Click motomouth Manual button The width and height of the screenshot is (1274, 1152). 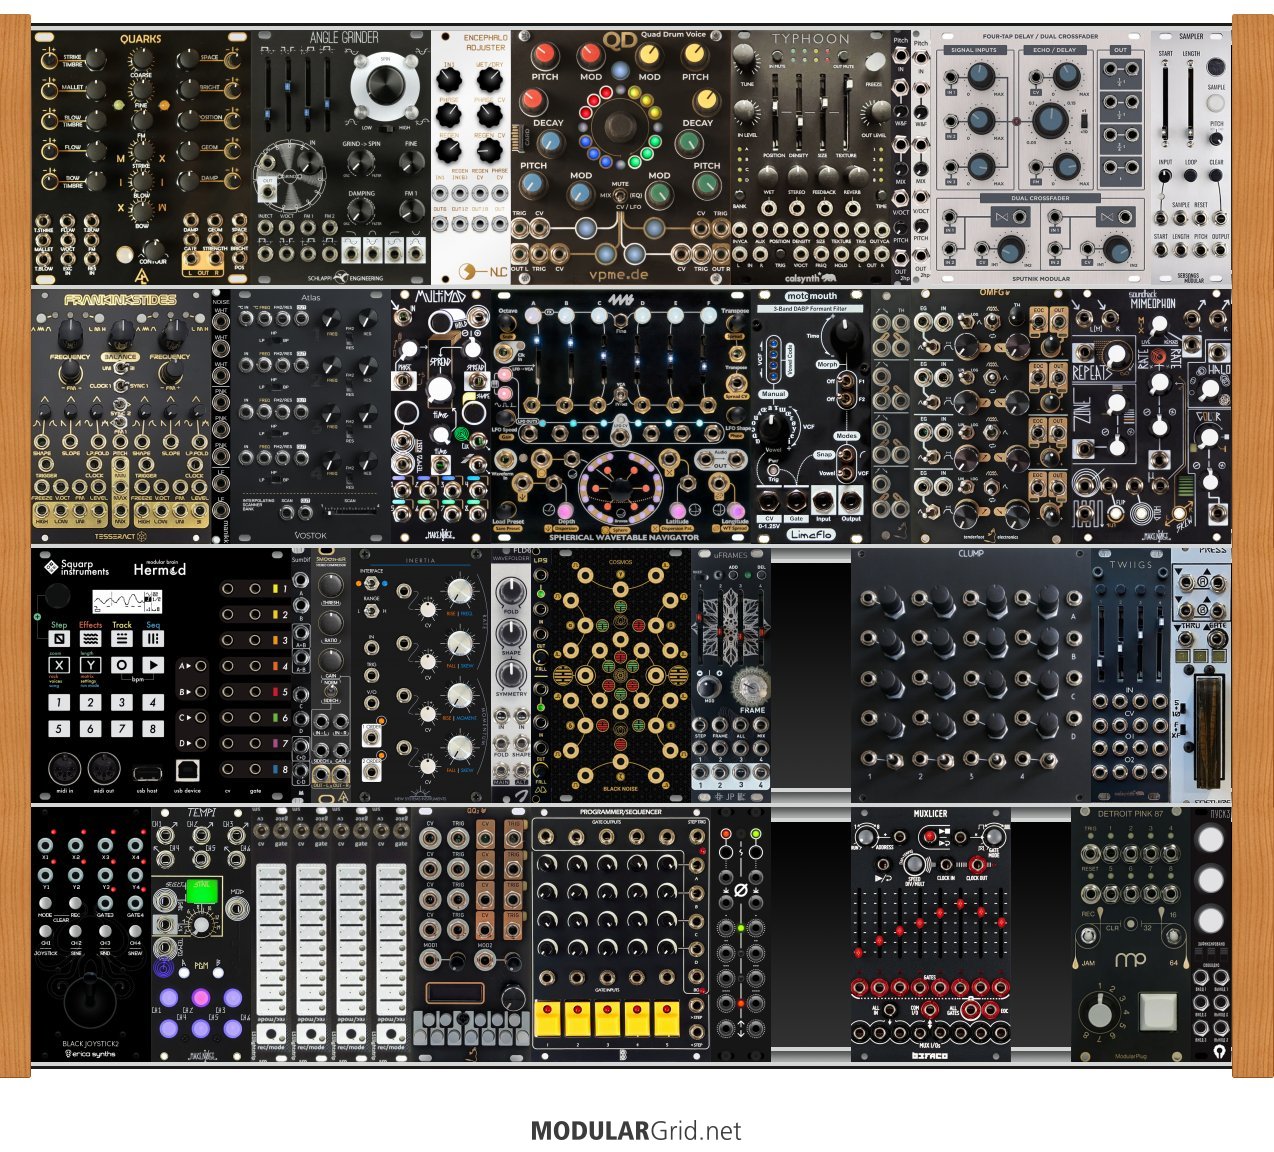(x=774, y=394)
